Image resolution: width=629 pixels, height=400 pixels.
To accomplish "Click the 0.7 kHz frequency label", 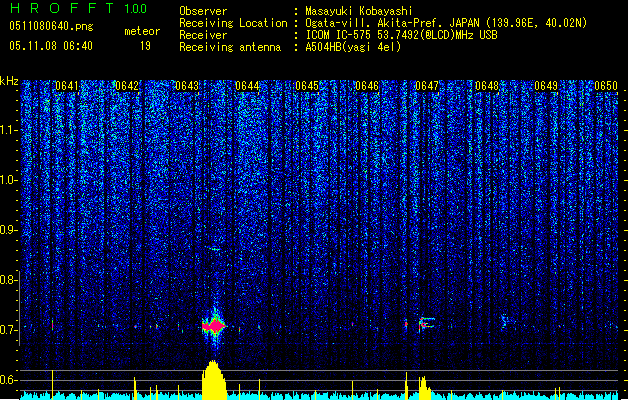I will coord(8,330).
